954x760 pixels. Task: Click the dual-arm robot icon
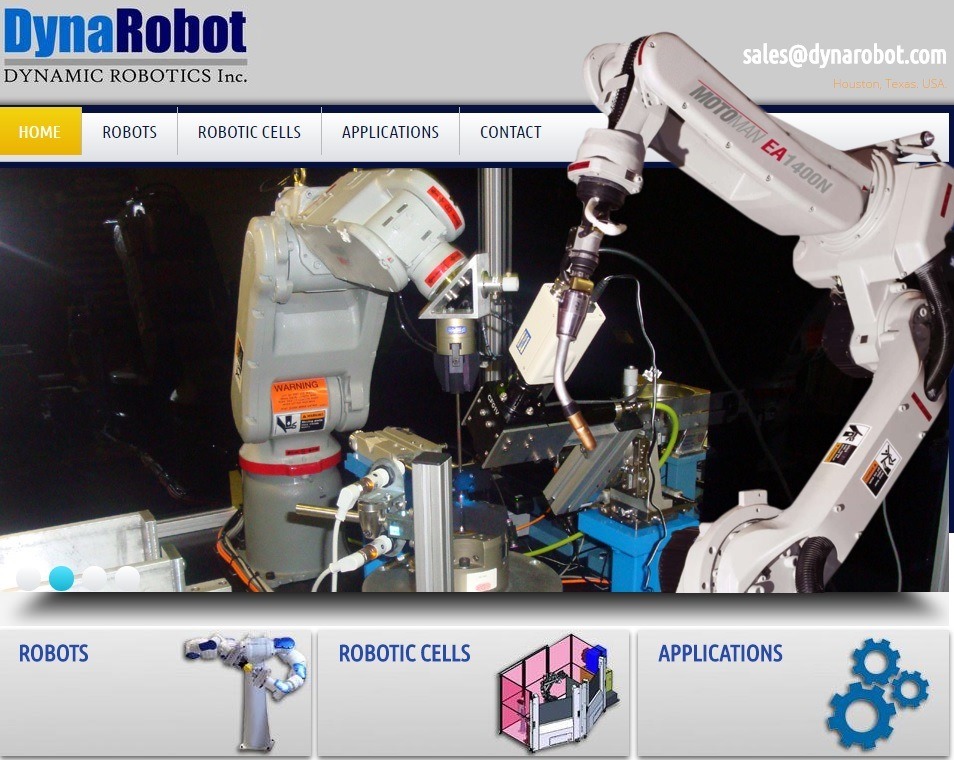click(x=246, y=693)
